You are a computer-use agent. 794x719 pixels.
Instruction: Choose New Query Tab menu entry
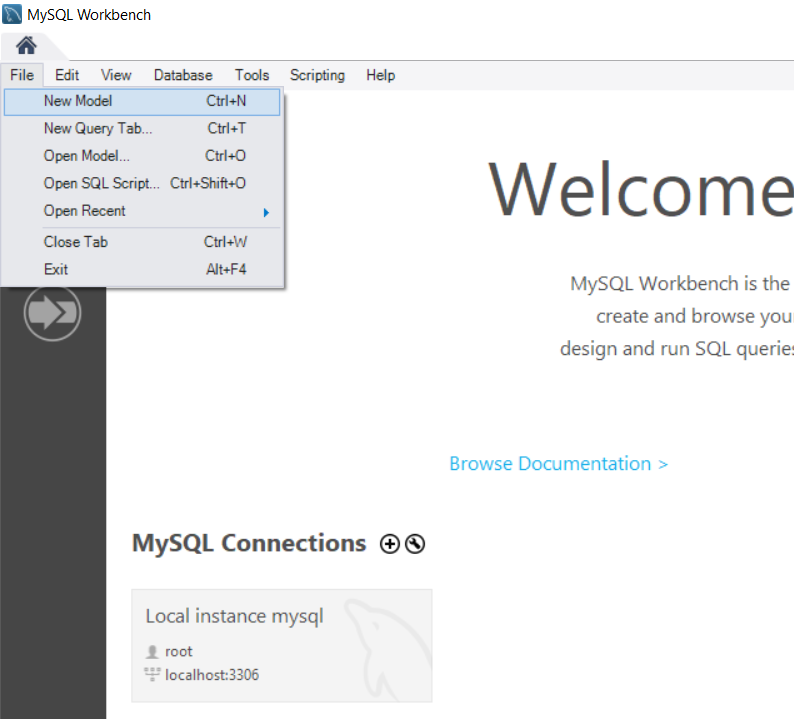coord(142,129)
